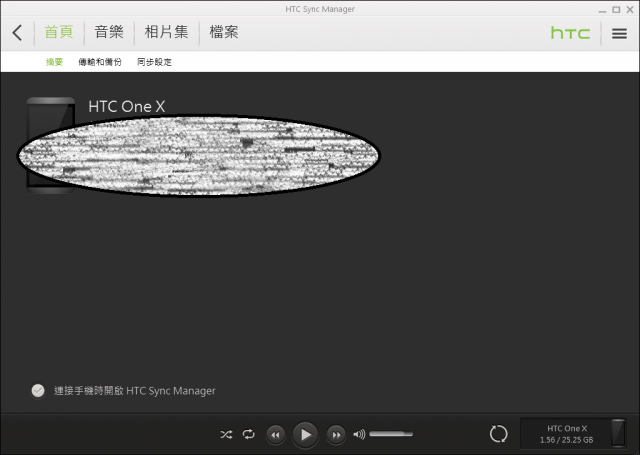Mute the volume speaker icon
The width and height of the screenshot is (640, 455).
(x=359, y=434)
